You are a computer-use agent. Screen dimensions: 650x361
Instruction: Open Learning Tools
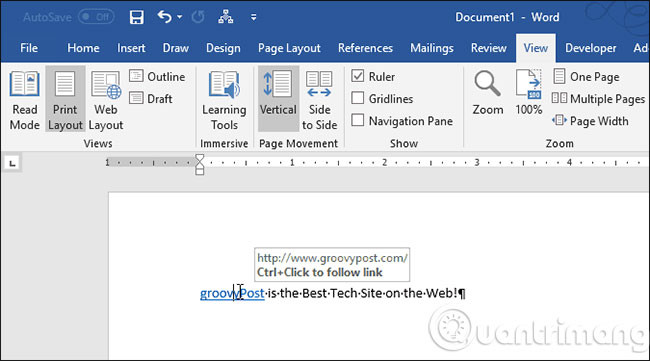click(x=224, y=100)
